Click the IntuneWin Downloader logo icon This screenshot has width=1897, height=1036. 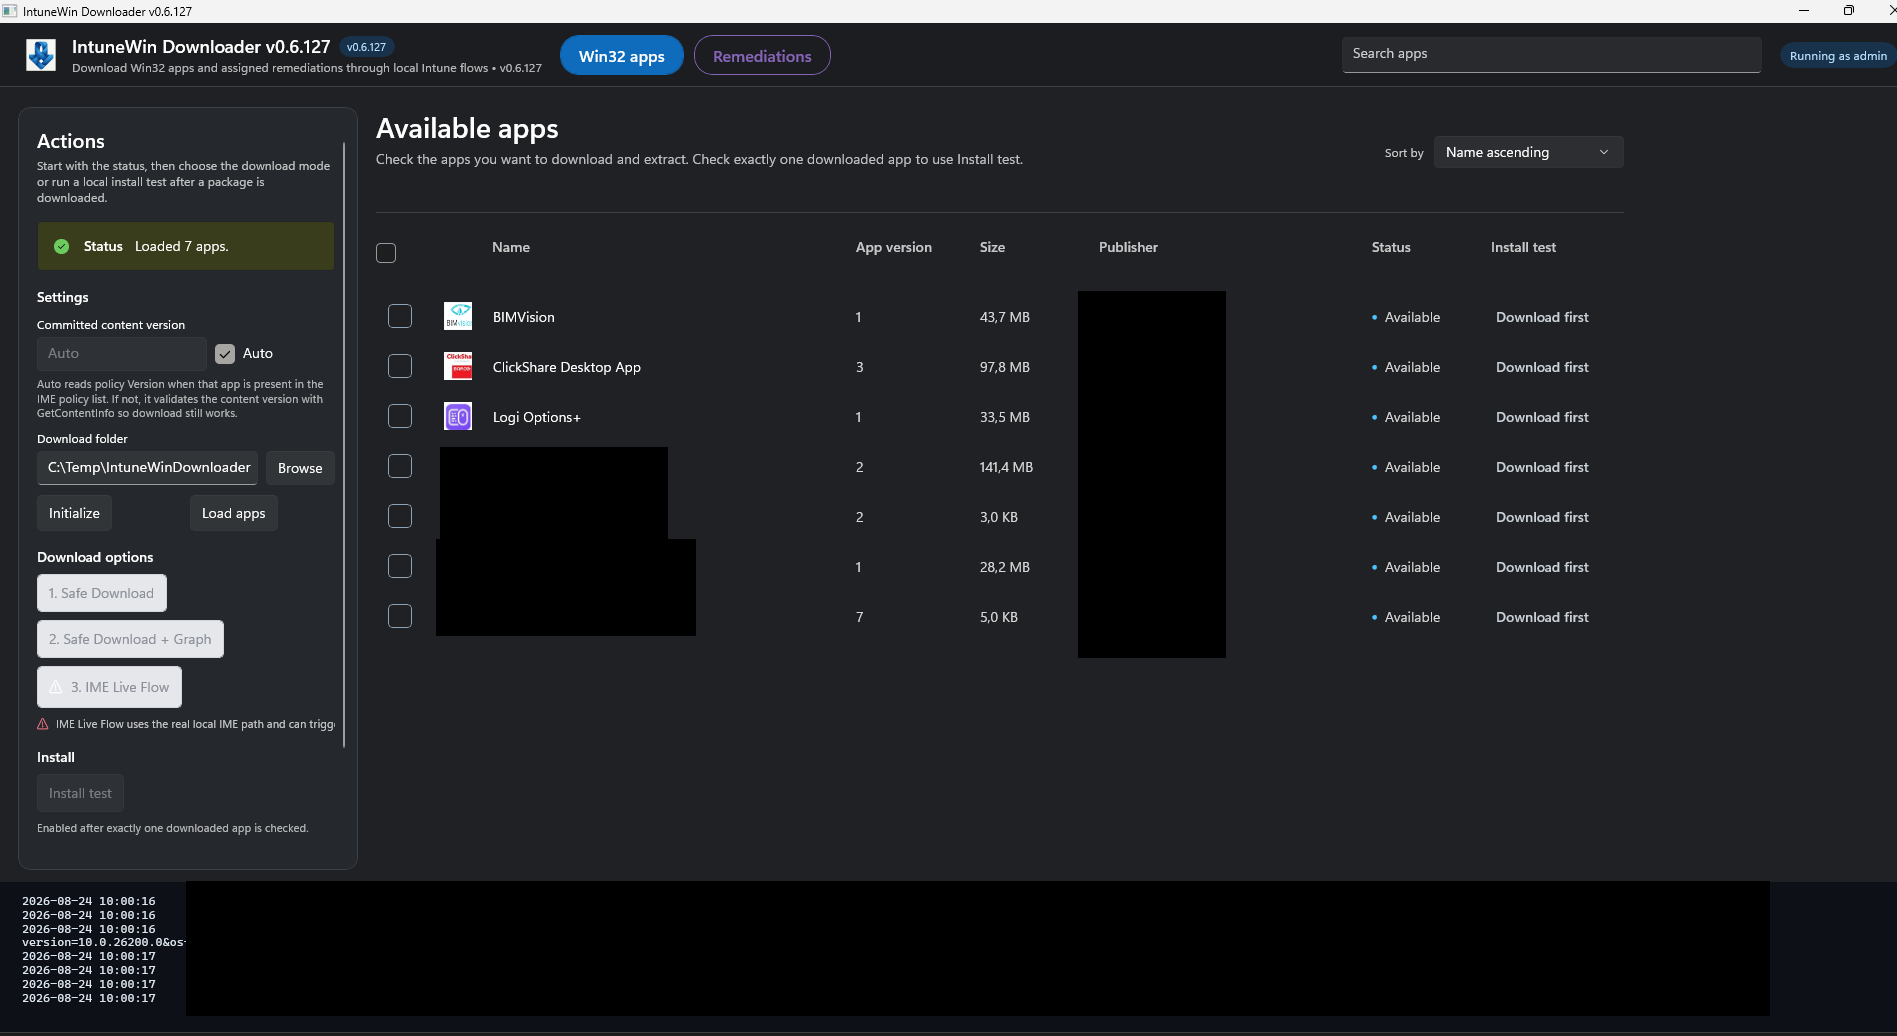click(x=41, y=55)
